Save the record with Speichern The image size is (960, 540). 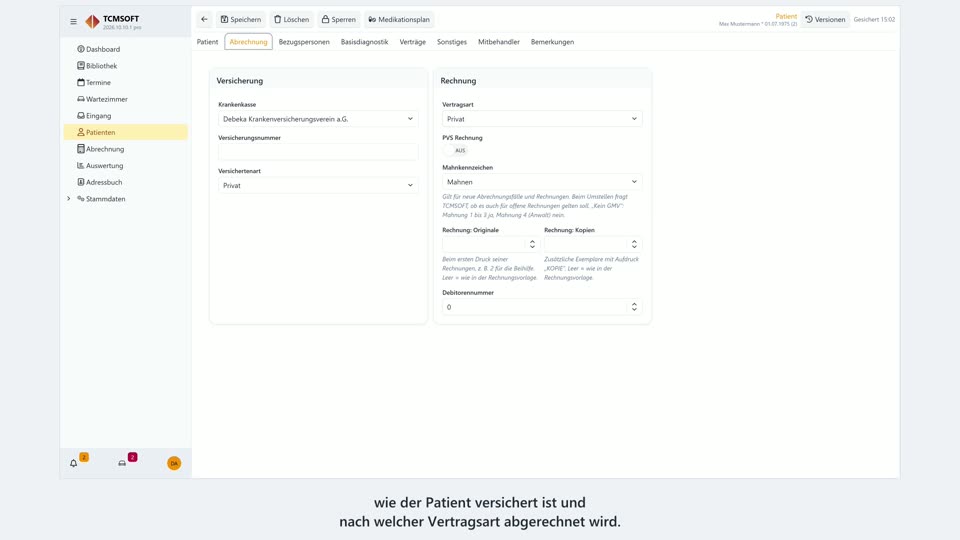point(241,20)
